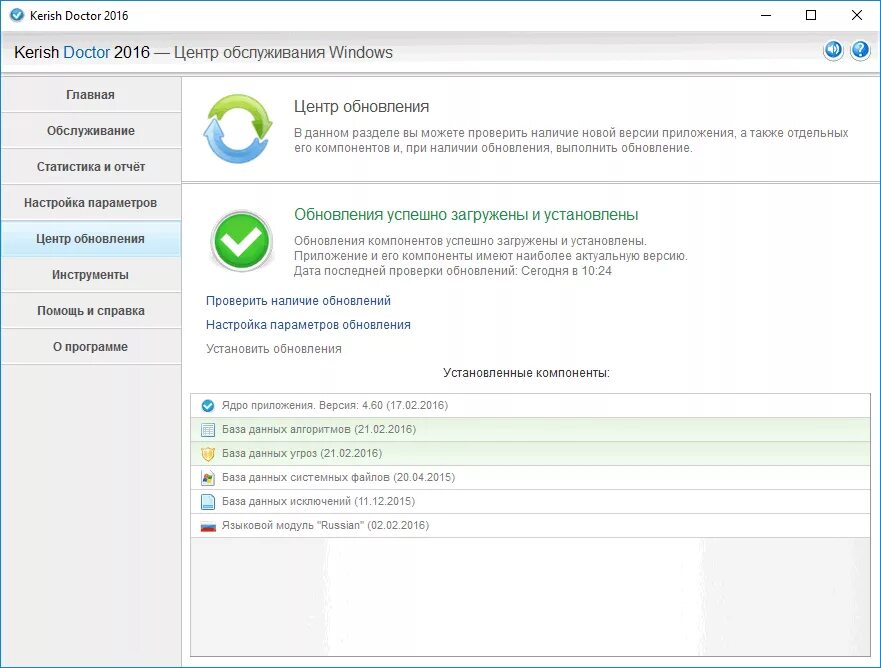This screenshot has width=881, height=668.
Task: Switch to Обслуживание section
Action: (90, 130)
